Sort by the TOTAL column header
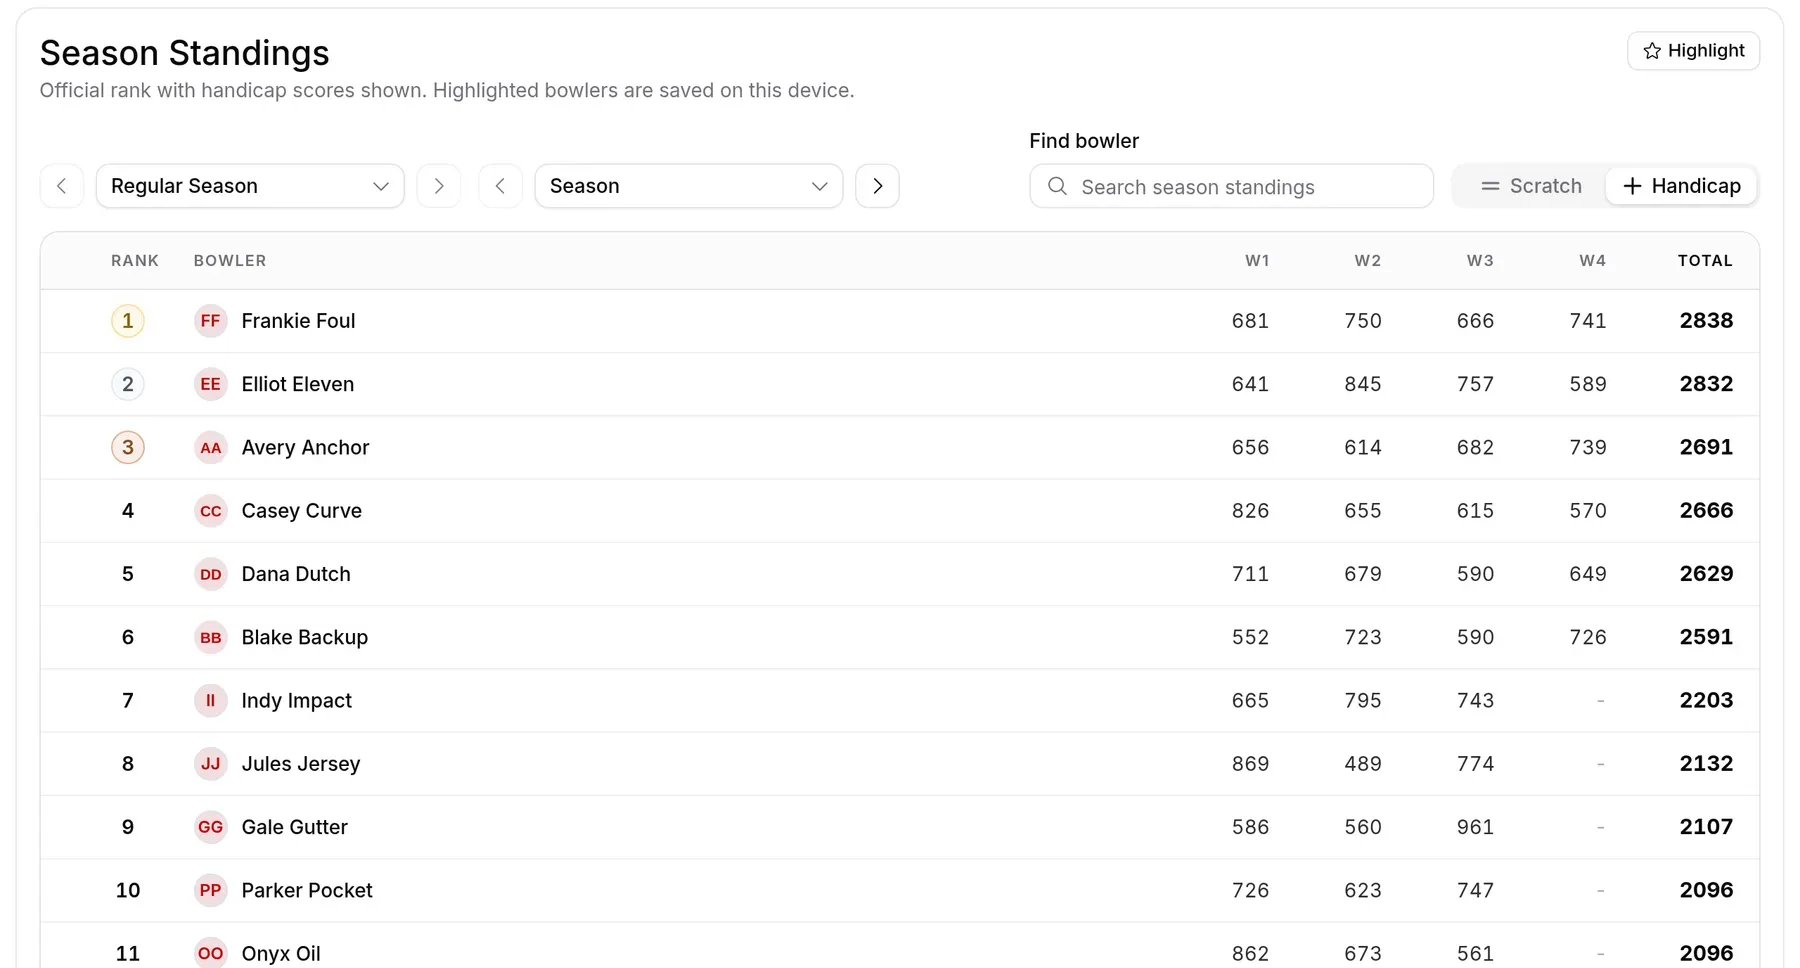 [x=1705, y=261]
